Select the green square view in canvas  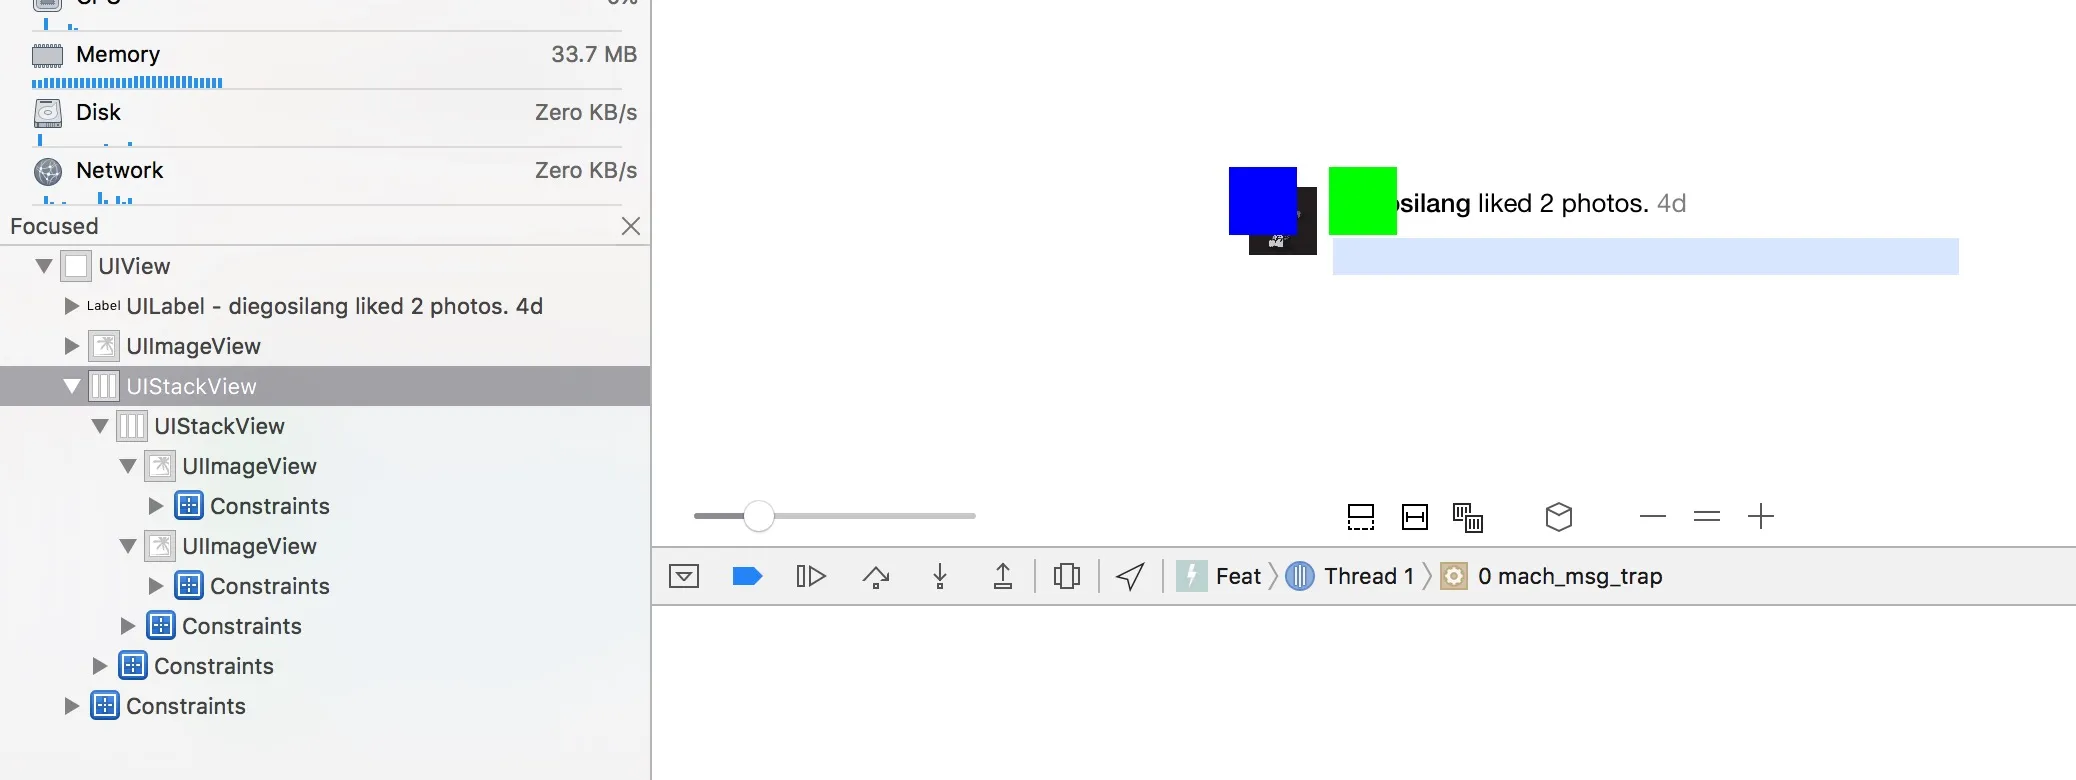pos(1363,201)
